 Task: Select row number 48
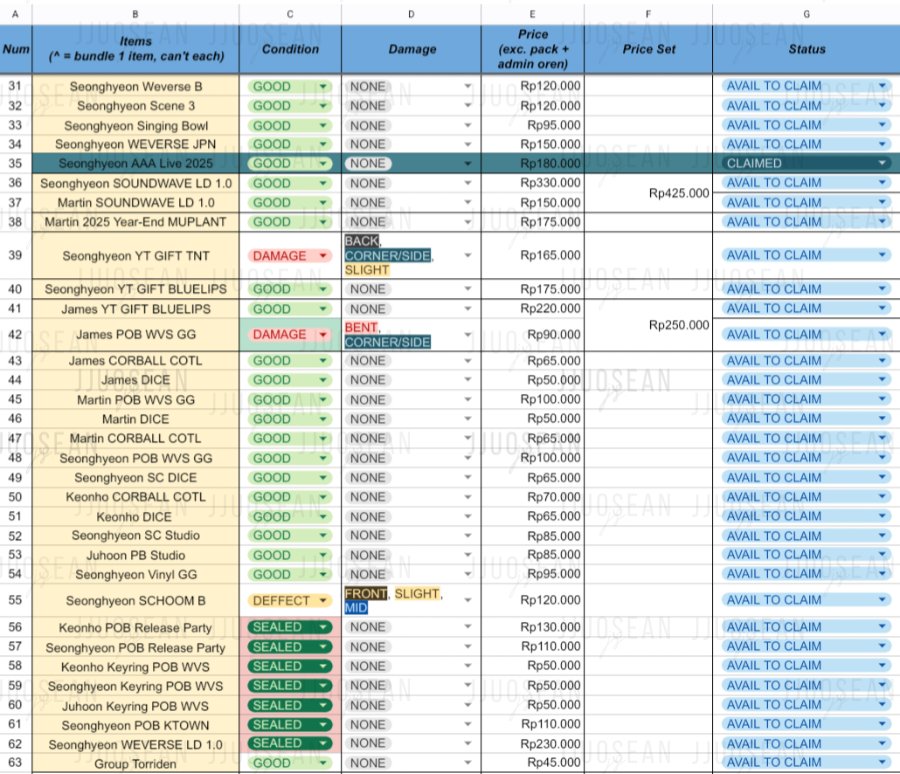click(15, 458)
